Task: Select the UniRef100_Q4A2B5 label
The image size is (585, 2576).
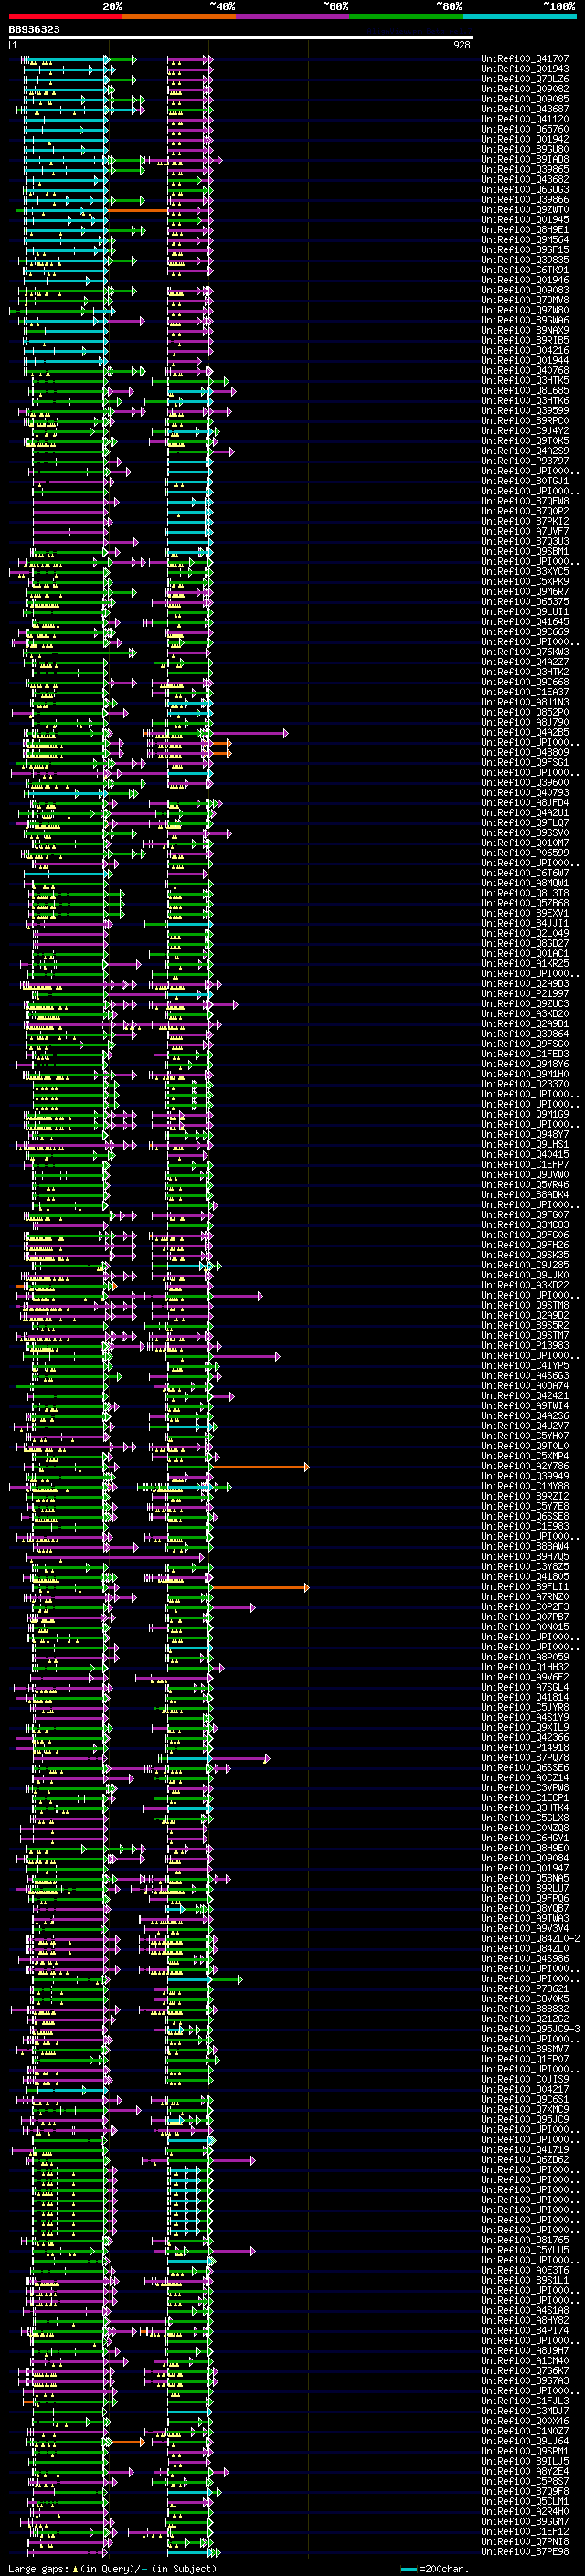Action: click(525, 732)
